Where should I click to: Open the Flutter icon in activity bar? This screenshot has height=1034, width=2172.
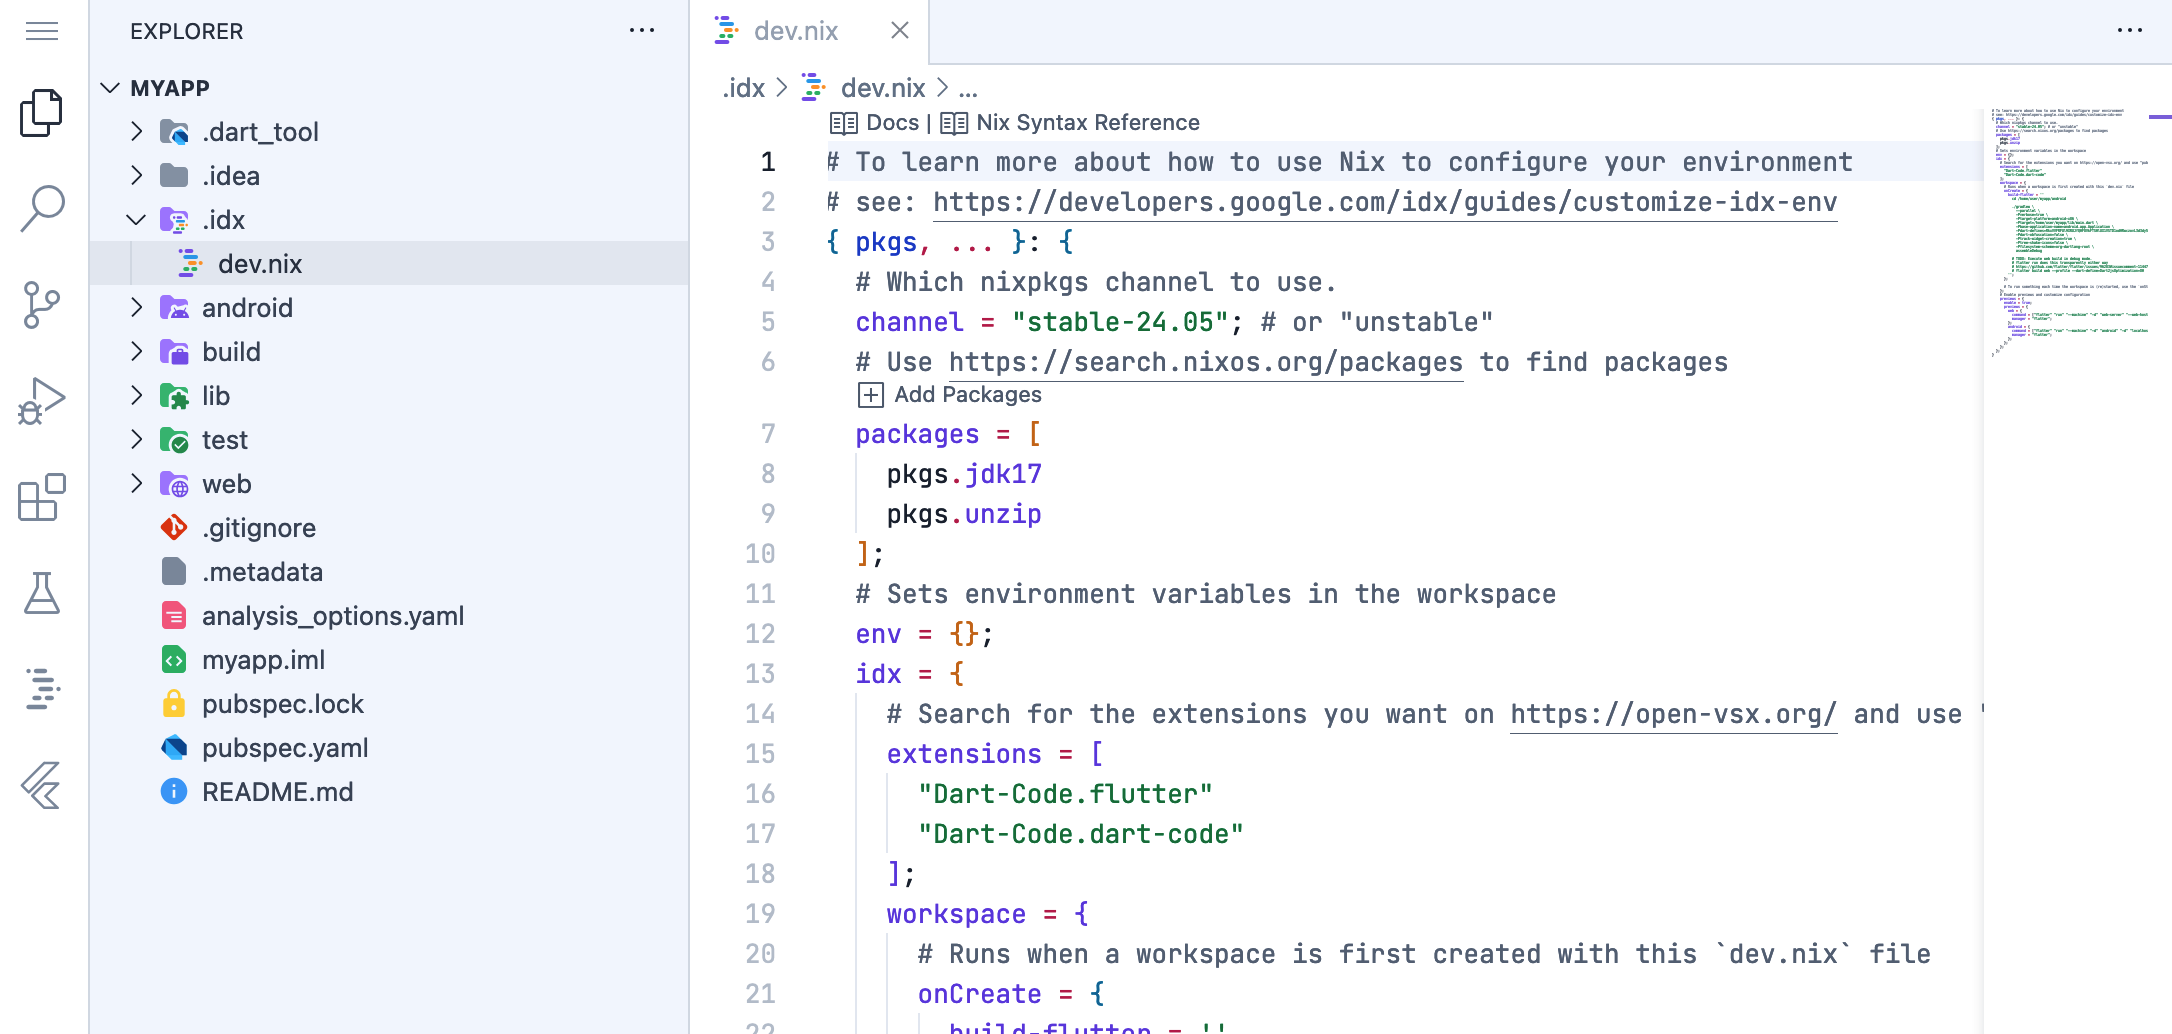point(42,785)
